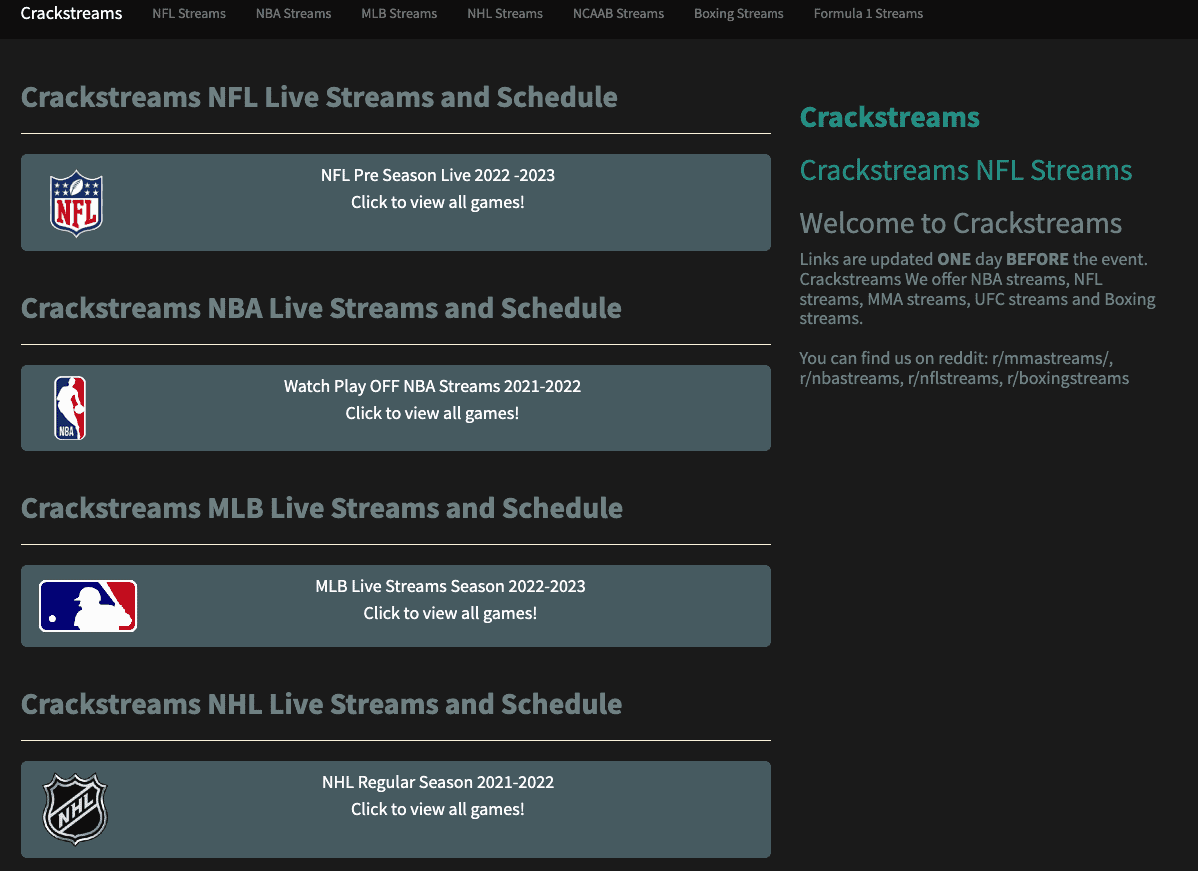
Task: Go to MLB Streams menu item
Action: tap(399, 14)
